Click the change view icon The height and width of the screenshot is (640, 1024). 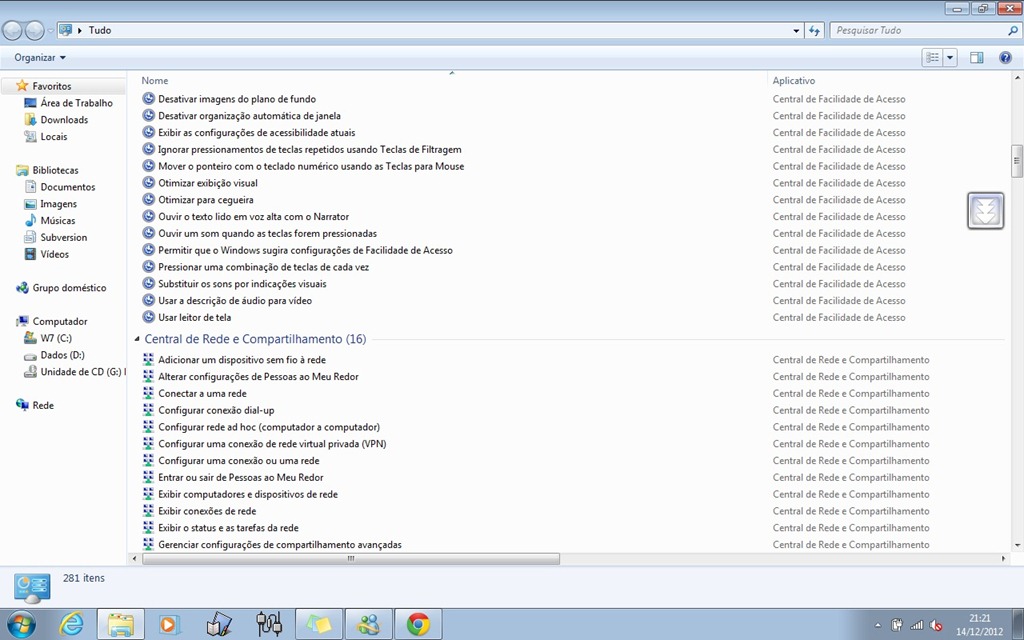point(933,57)
